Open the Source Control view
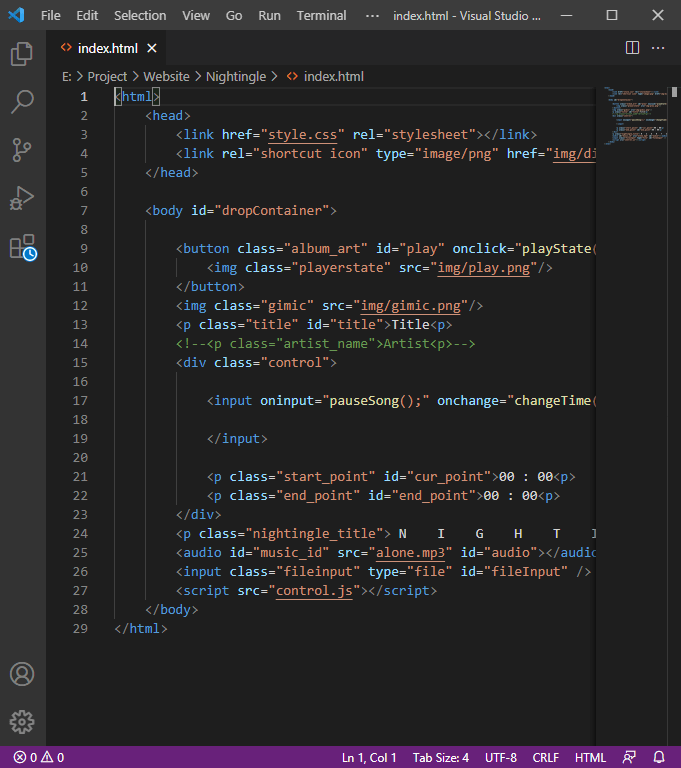The width and height of the screenshot is (681, 768). [x=22, y=150]
